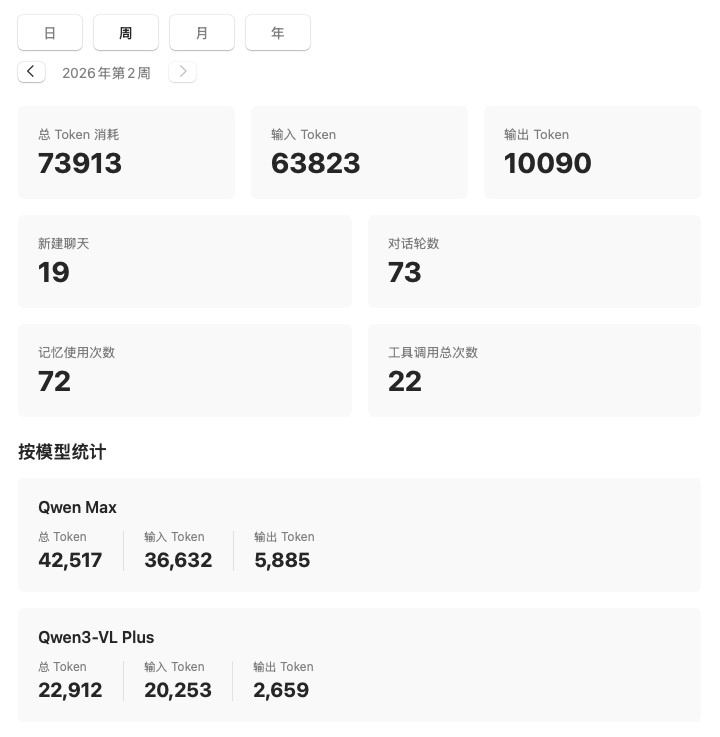
Task: Open the 对话轮数 statistic card
Action: 534,261
